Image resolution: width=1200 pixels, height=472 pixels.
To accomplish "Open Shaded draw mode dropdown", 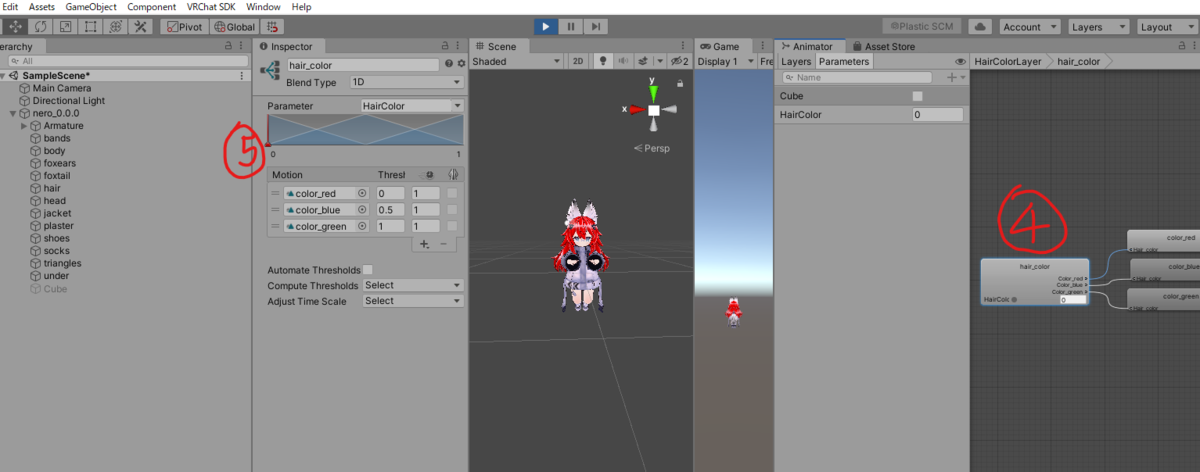I will (x=517, y=61).
